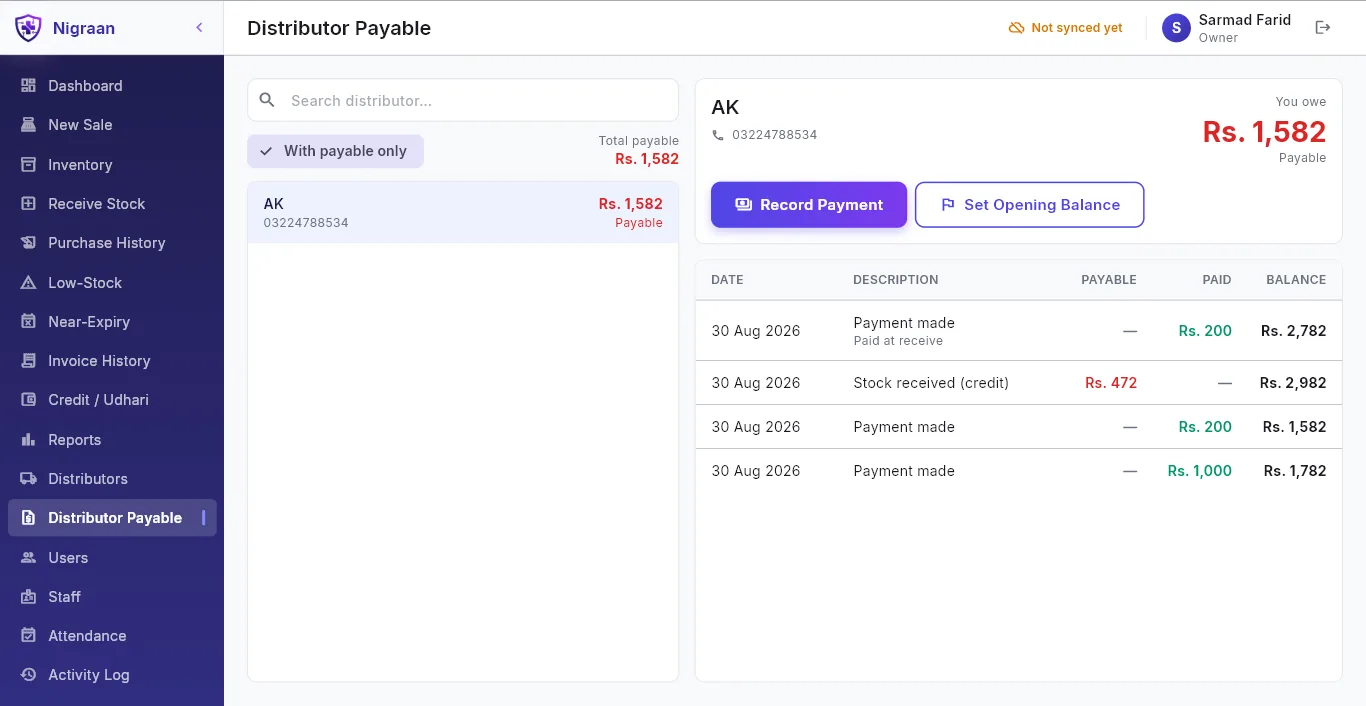Collapse the sidebar with the chevron
This screenshot has width=1366, height=706.
coord(199,28)
